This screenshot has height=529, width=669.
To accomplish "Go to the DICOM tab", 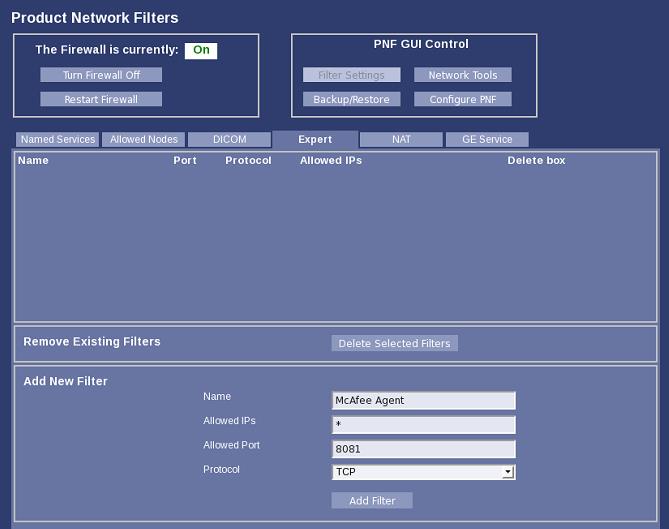I will point(229,140).
